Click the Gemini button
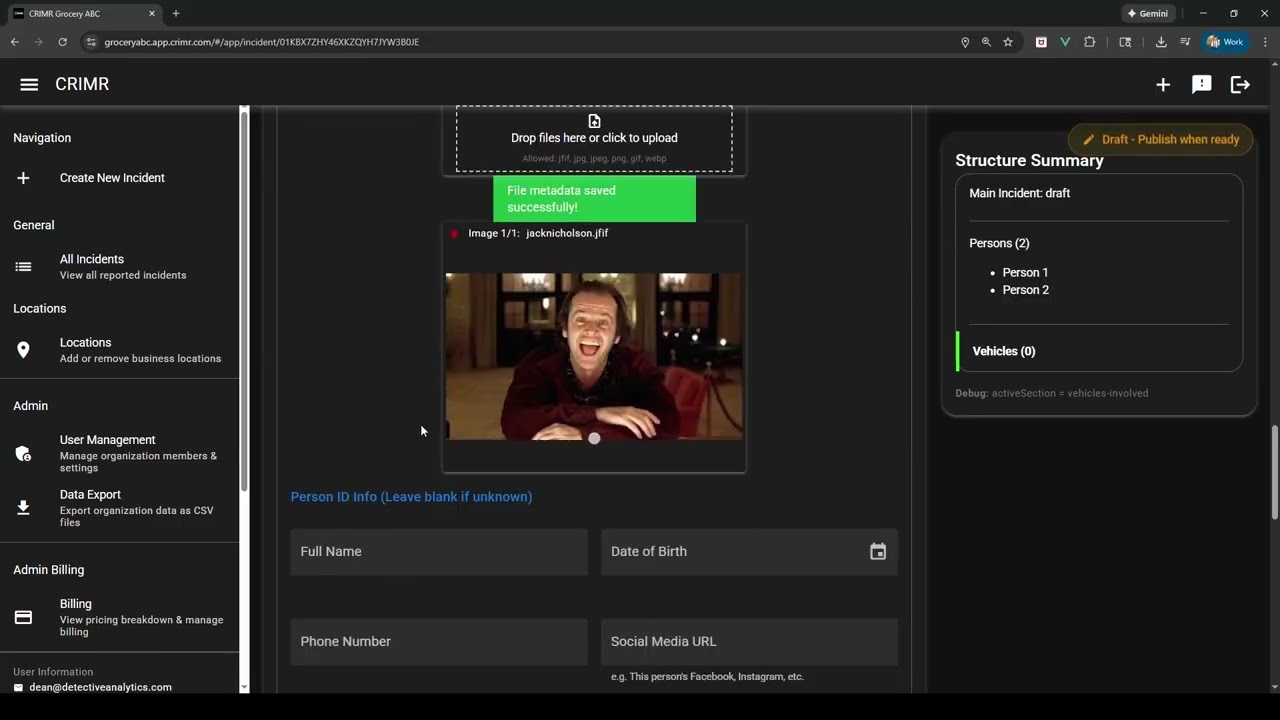This screenshot has width=1280, height=720. point(1148,14)
